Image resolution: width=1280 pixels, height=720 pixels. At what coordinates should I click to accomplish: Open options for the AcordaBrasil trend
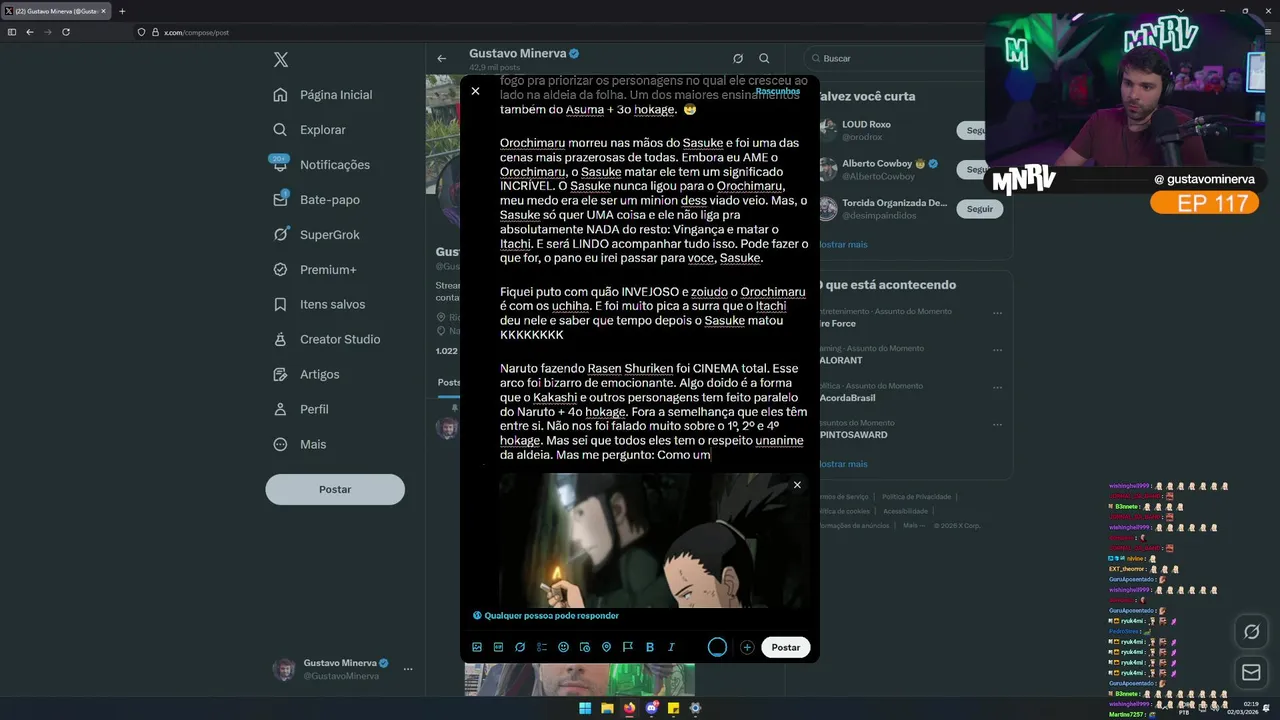(997, 387)
